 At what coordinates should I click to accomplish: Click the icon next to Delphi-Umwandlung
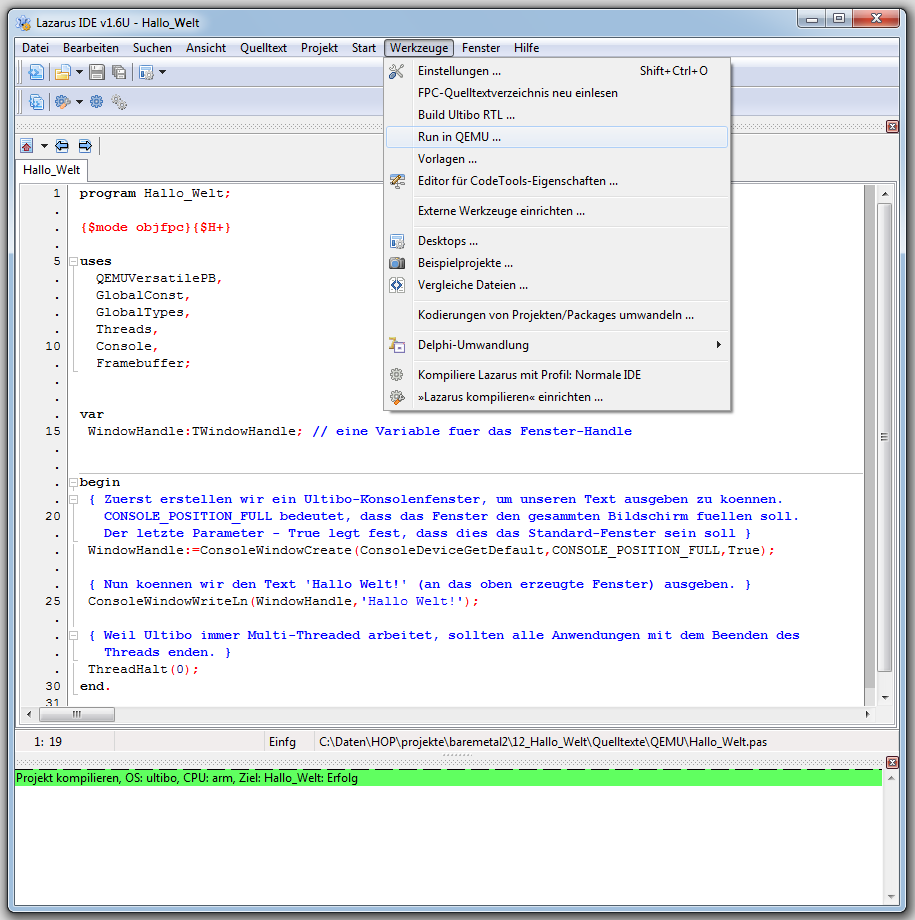(x=397, y=345)
